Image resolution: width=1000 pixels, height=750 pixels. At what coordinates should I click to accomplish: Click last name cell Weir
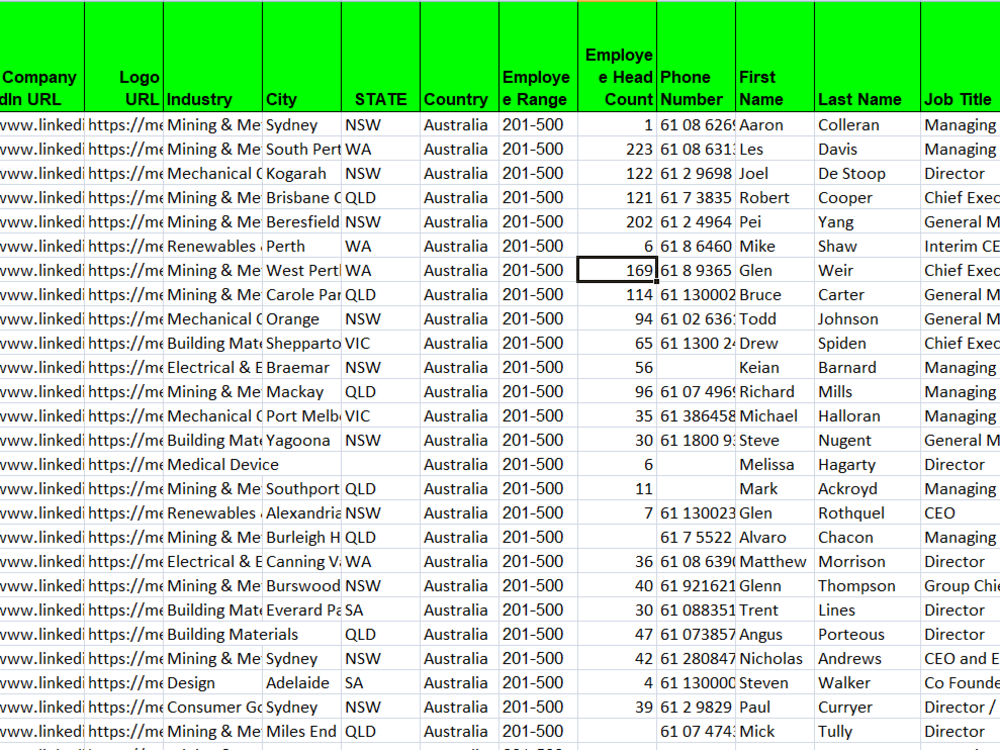click(867, 270)
